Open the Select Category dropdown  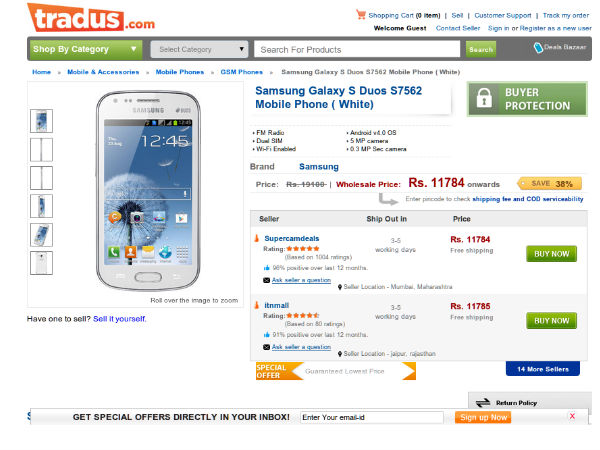coord(200,49)
